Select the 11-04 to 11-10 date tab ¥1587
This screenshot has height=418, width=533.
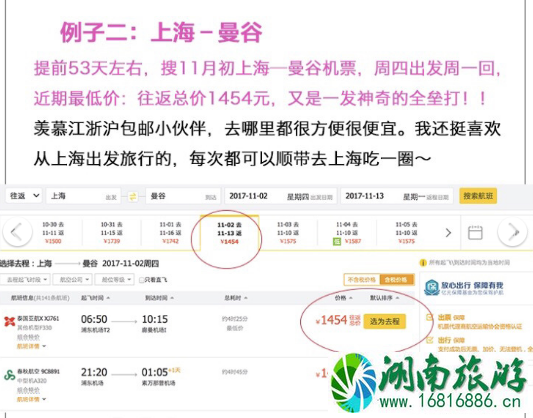click(347, 233)
